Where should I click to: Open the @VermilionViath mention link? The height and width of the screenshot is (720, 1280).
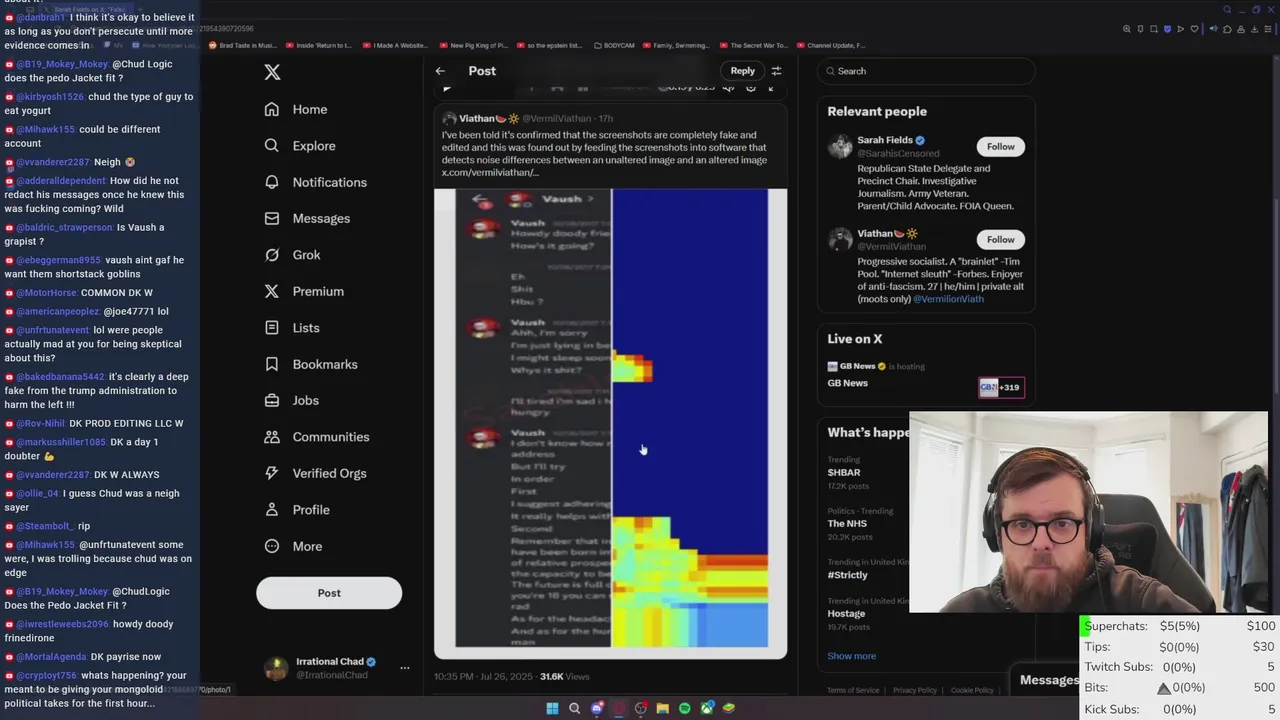[x=948, y=298]
